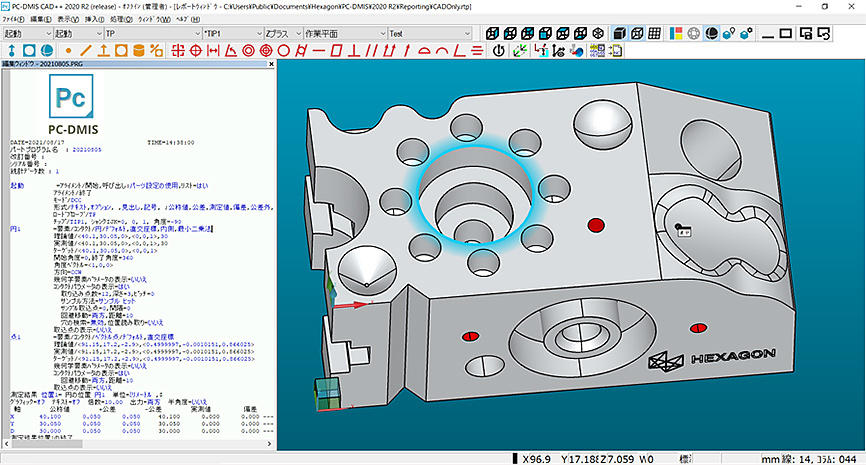Open the *TIP1 tip dropdown
The image size is (866, 465).
coord(259,34)
